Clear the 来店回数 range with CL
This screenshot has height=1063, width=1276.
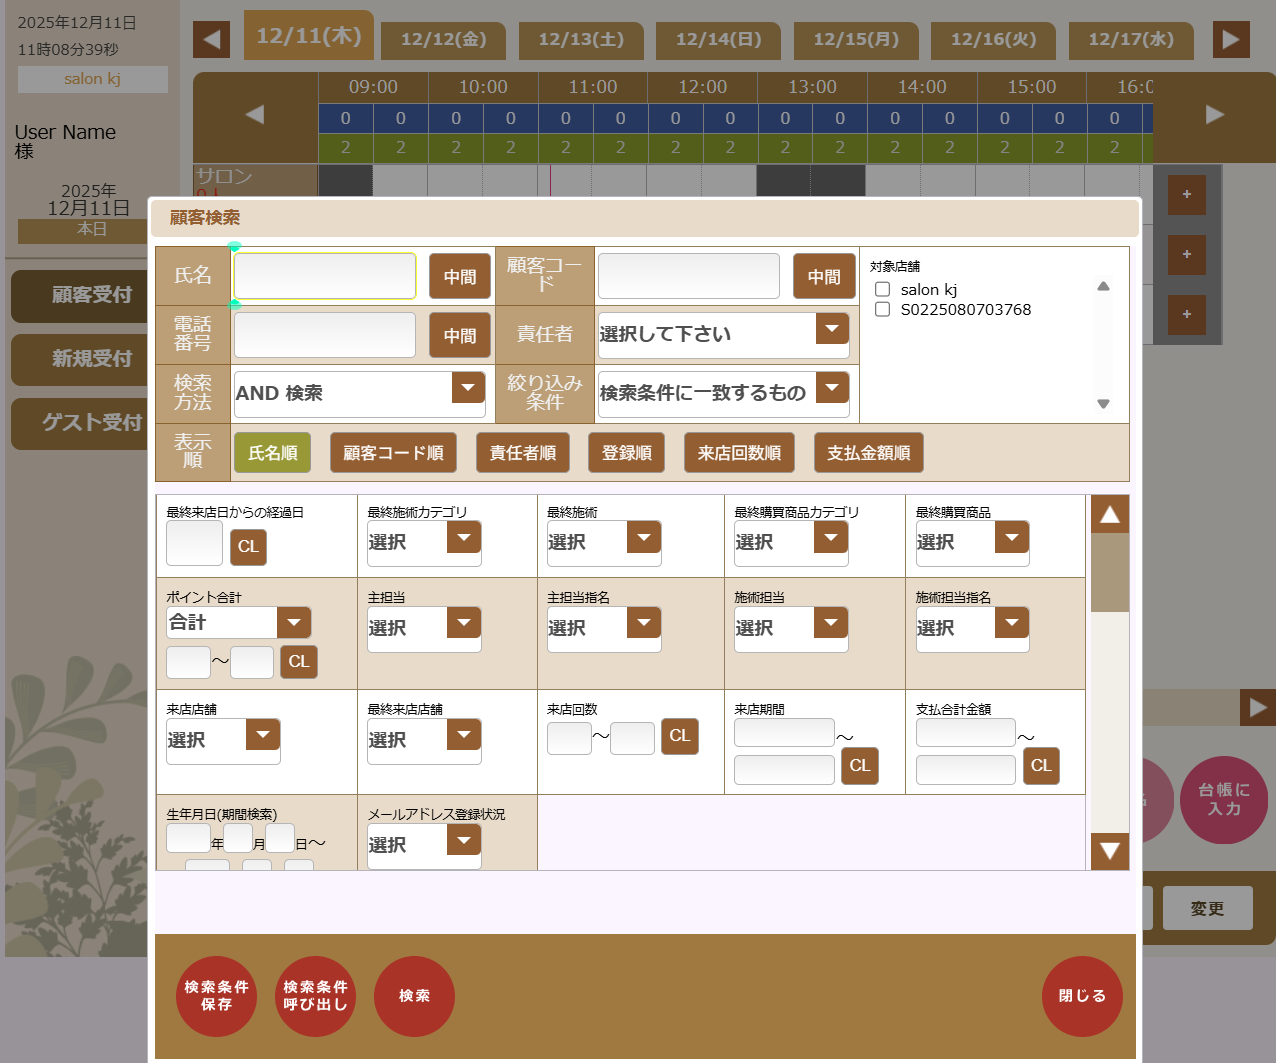[680, 736]
